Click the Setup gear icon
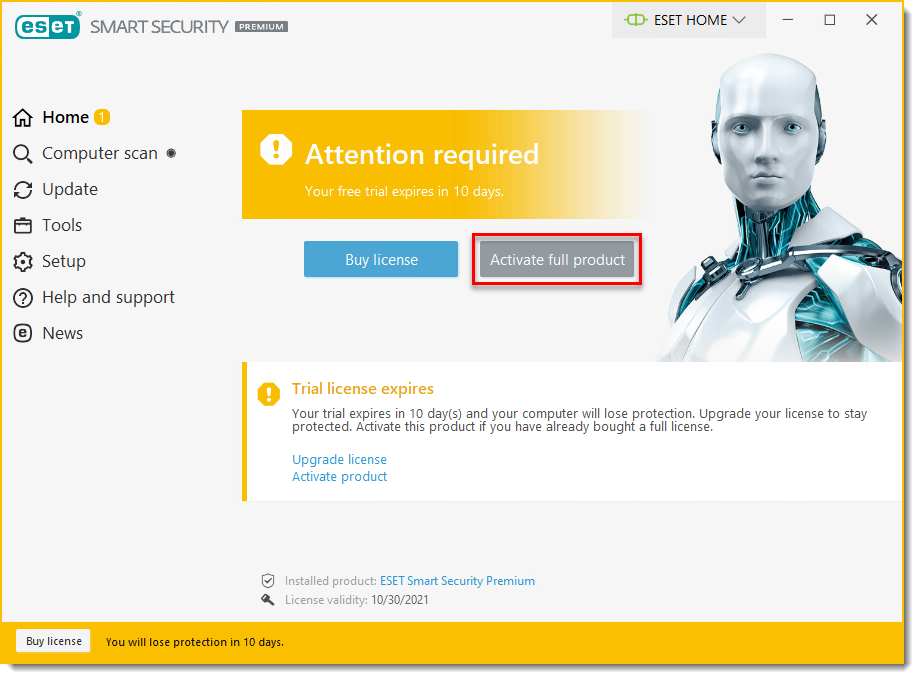Viewport: 919px width, 679px height. tap(23, 262)
